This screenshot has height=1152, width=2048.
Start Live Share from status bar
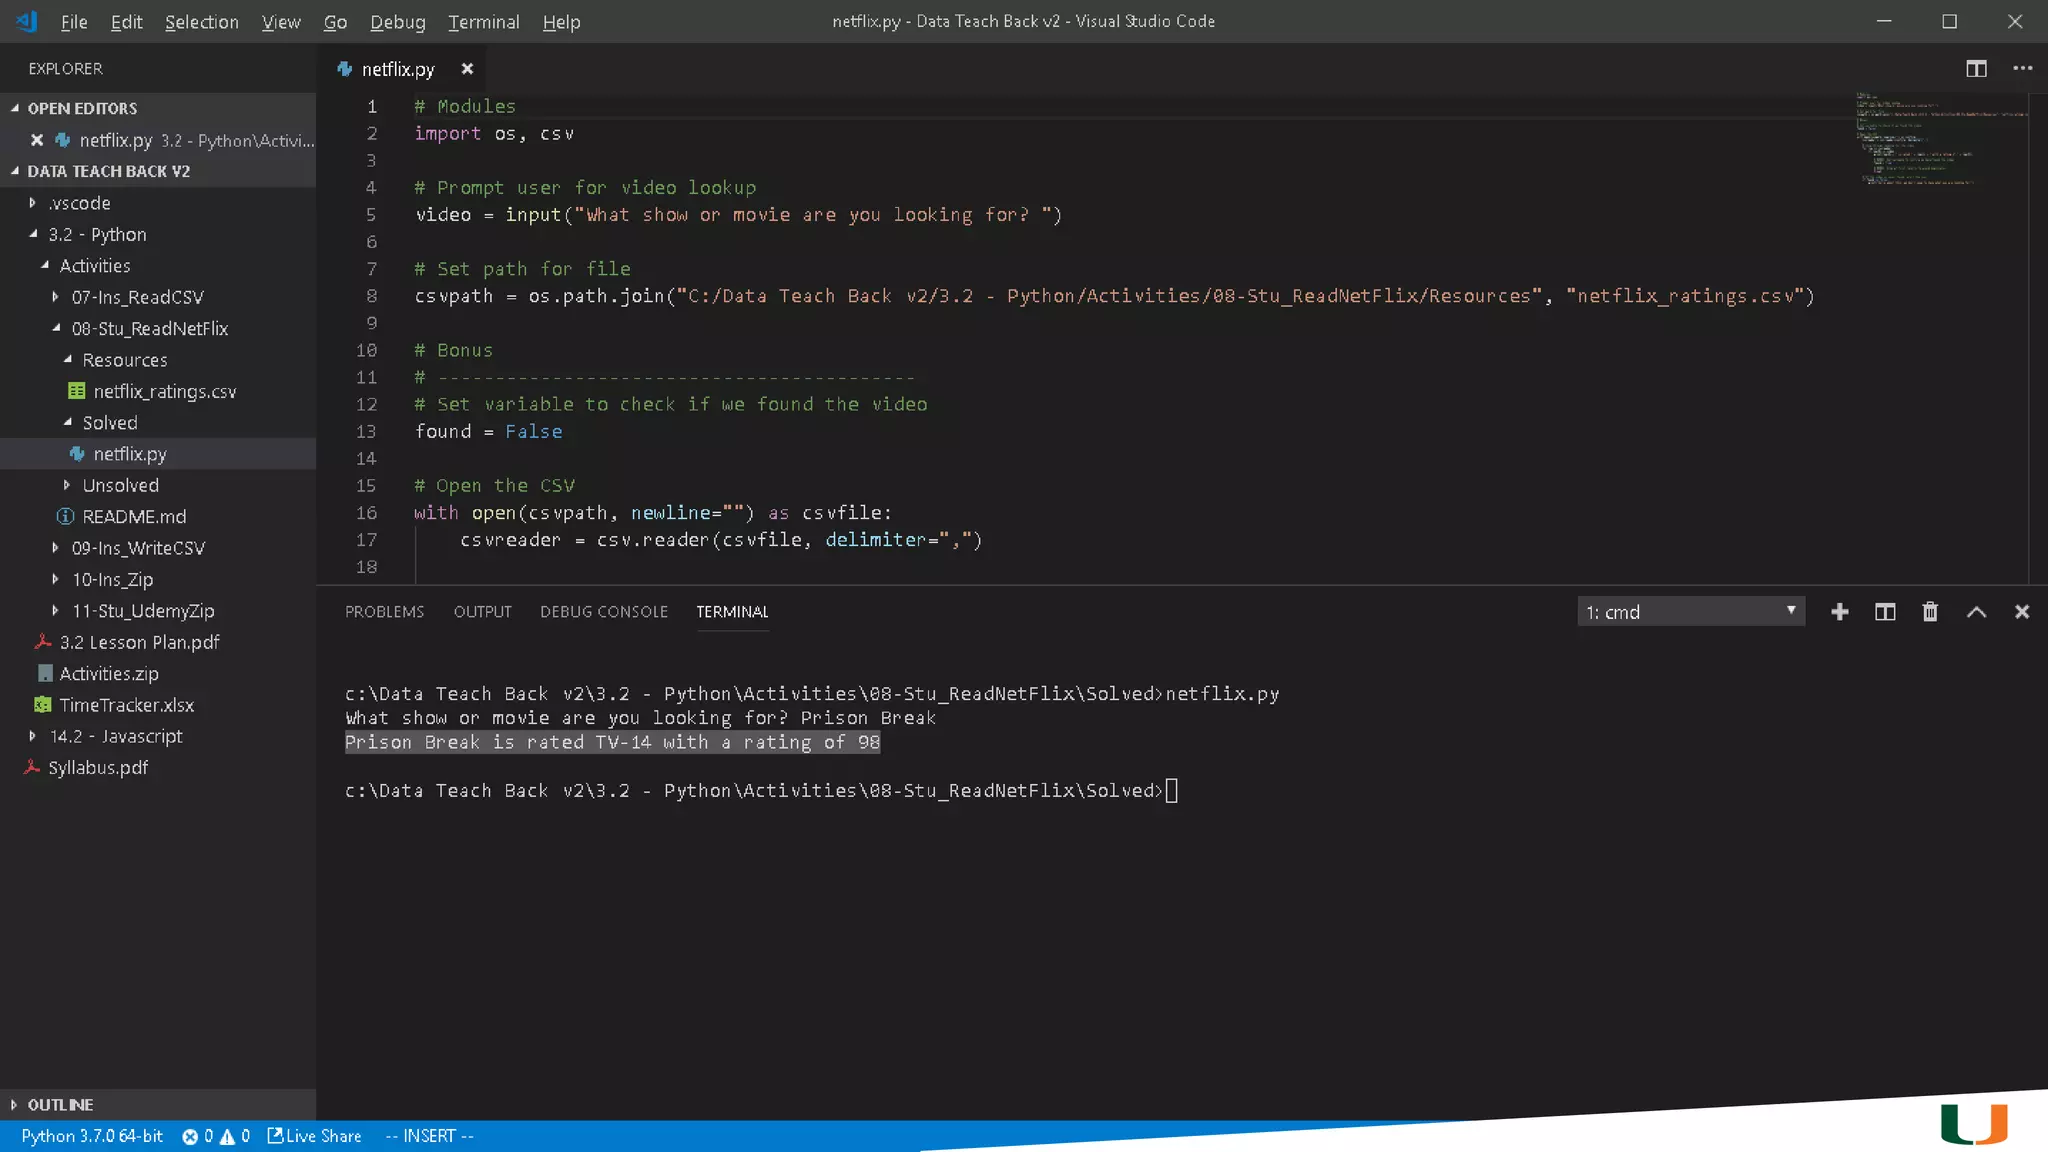[314, 1136]
